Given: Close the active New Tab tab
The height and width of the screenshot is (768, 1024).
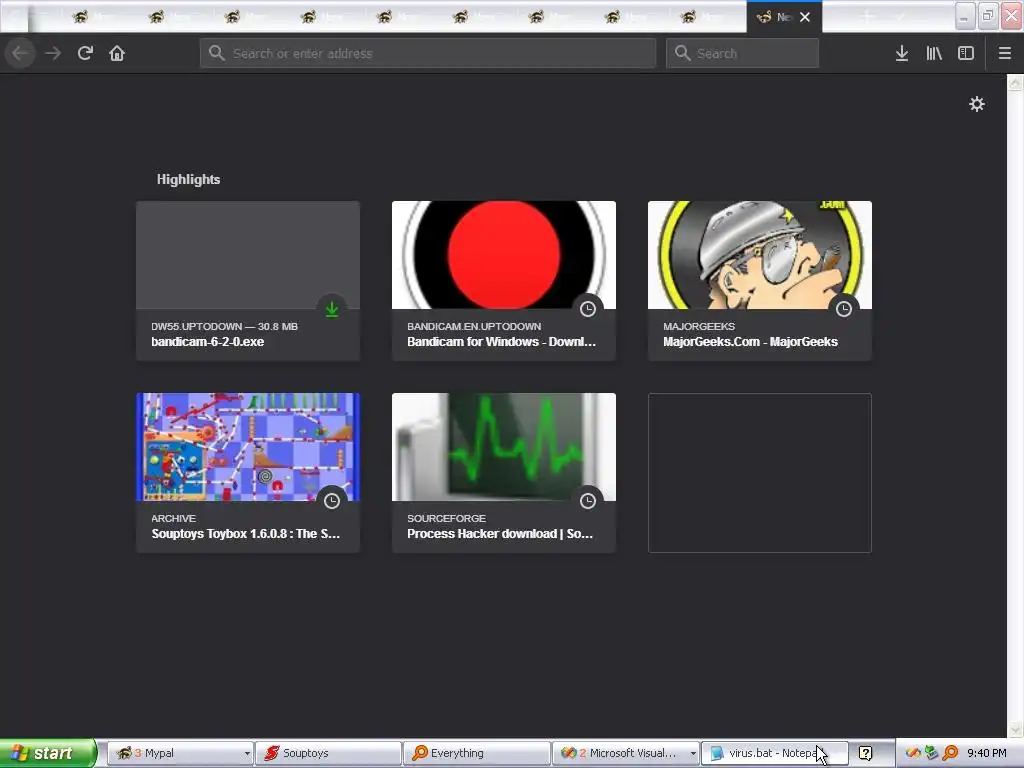Looking at the screenshot, I should click(805, 17).
